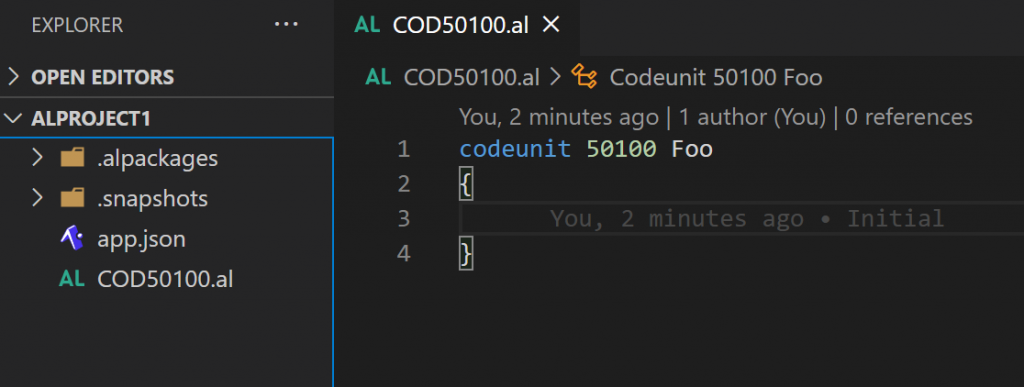Click the Codeunit 50100 Foo breadcrumb
This screenshot has height=387, width=1024.
716,77
